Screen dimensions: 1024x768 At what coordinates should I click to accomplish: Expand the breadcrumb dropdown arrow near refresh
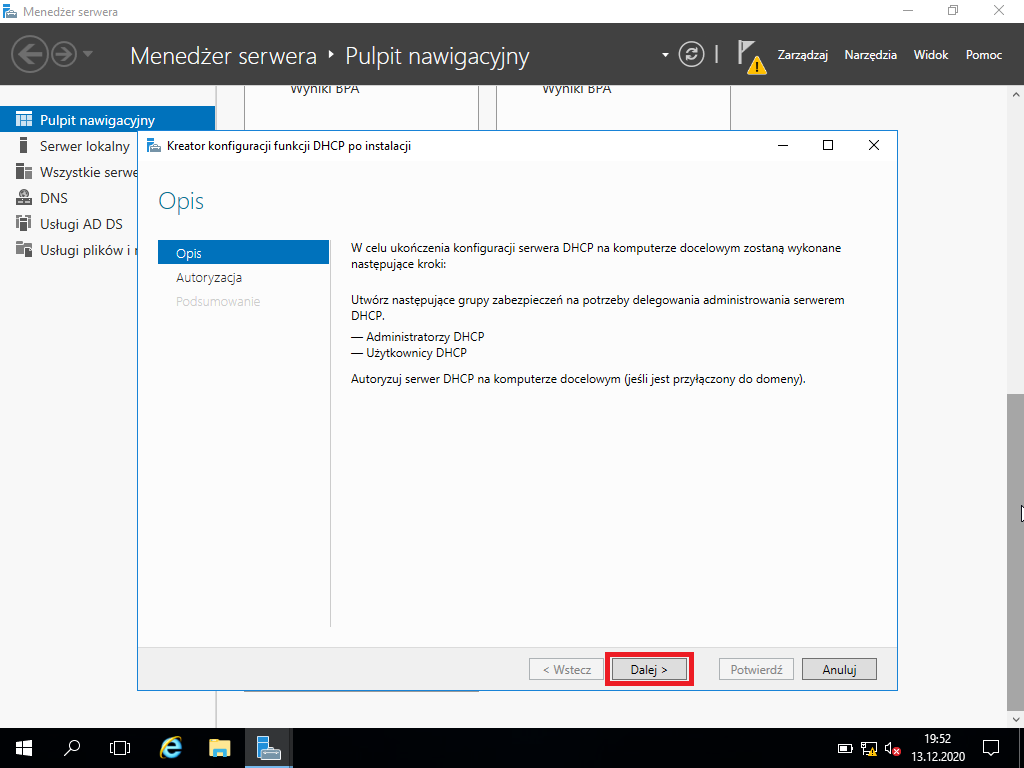[x=665, y=55]
